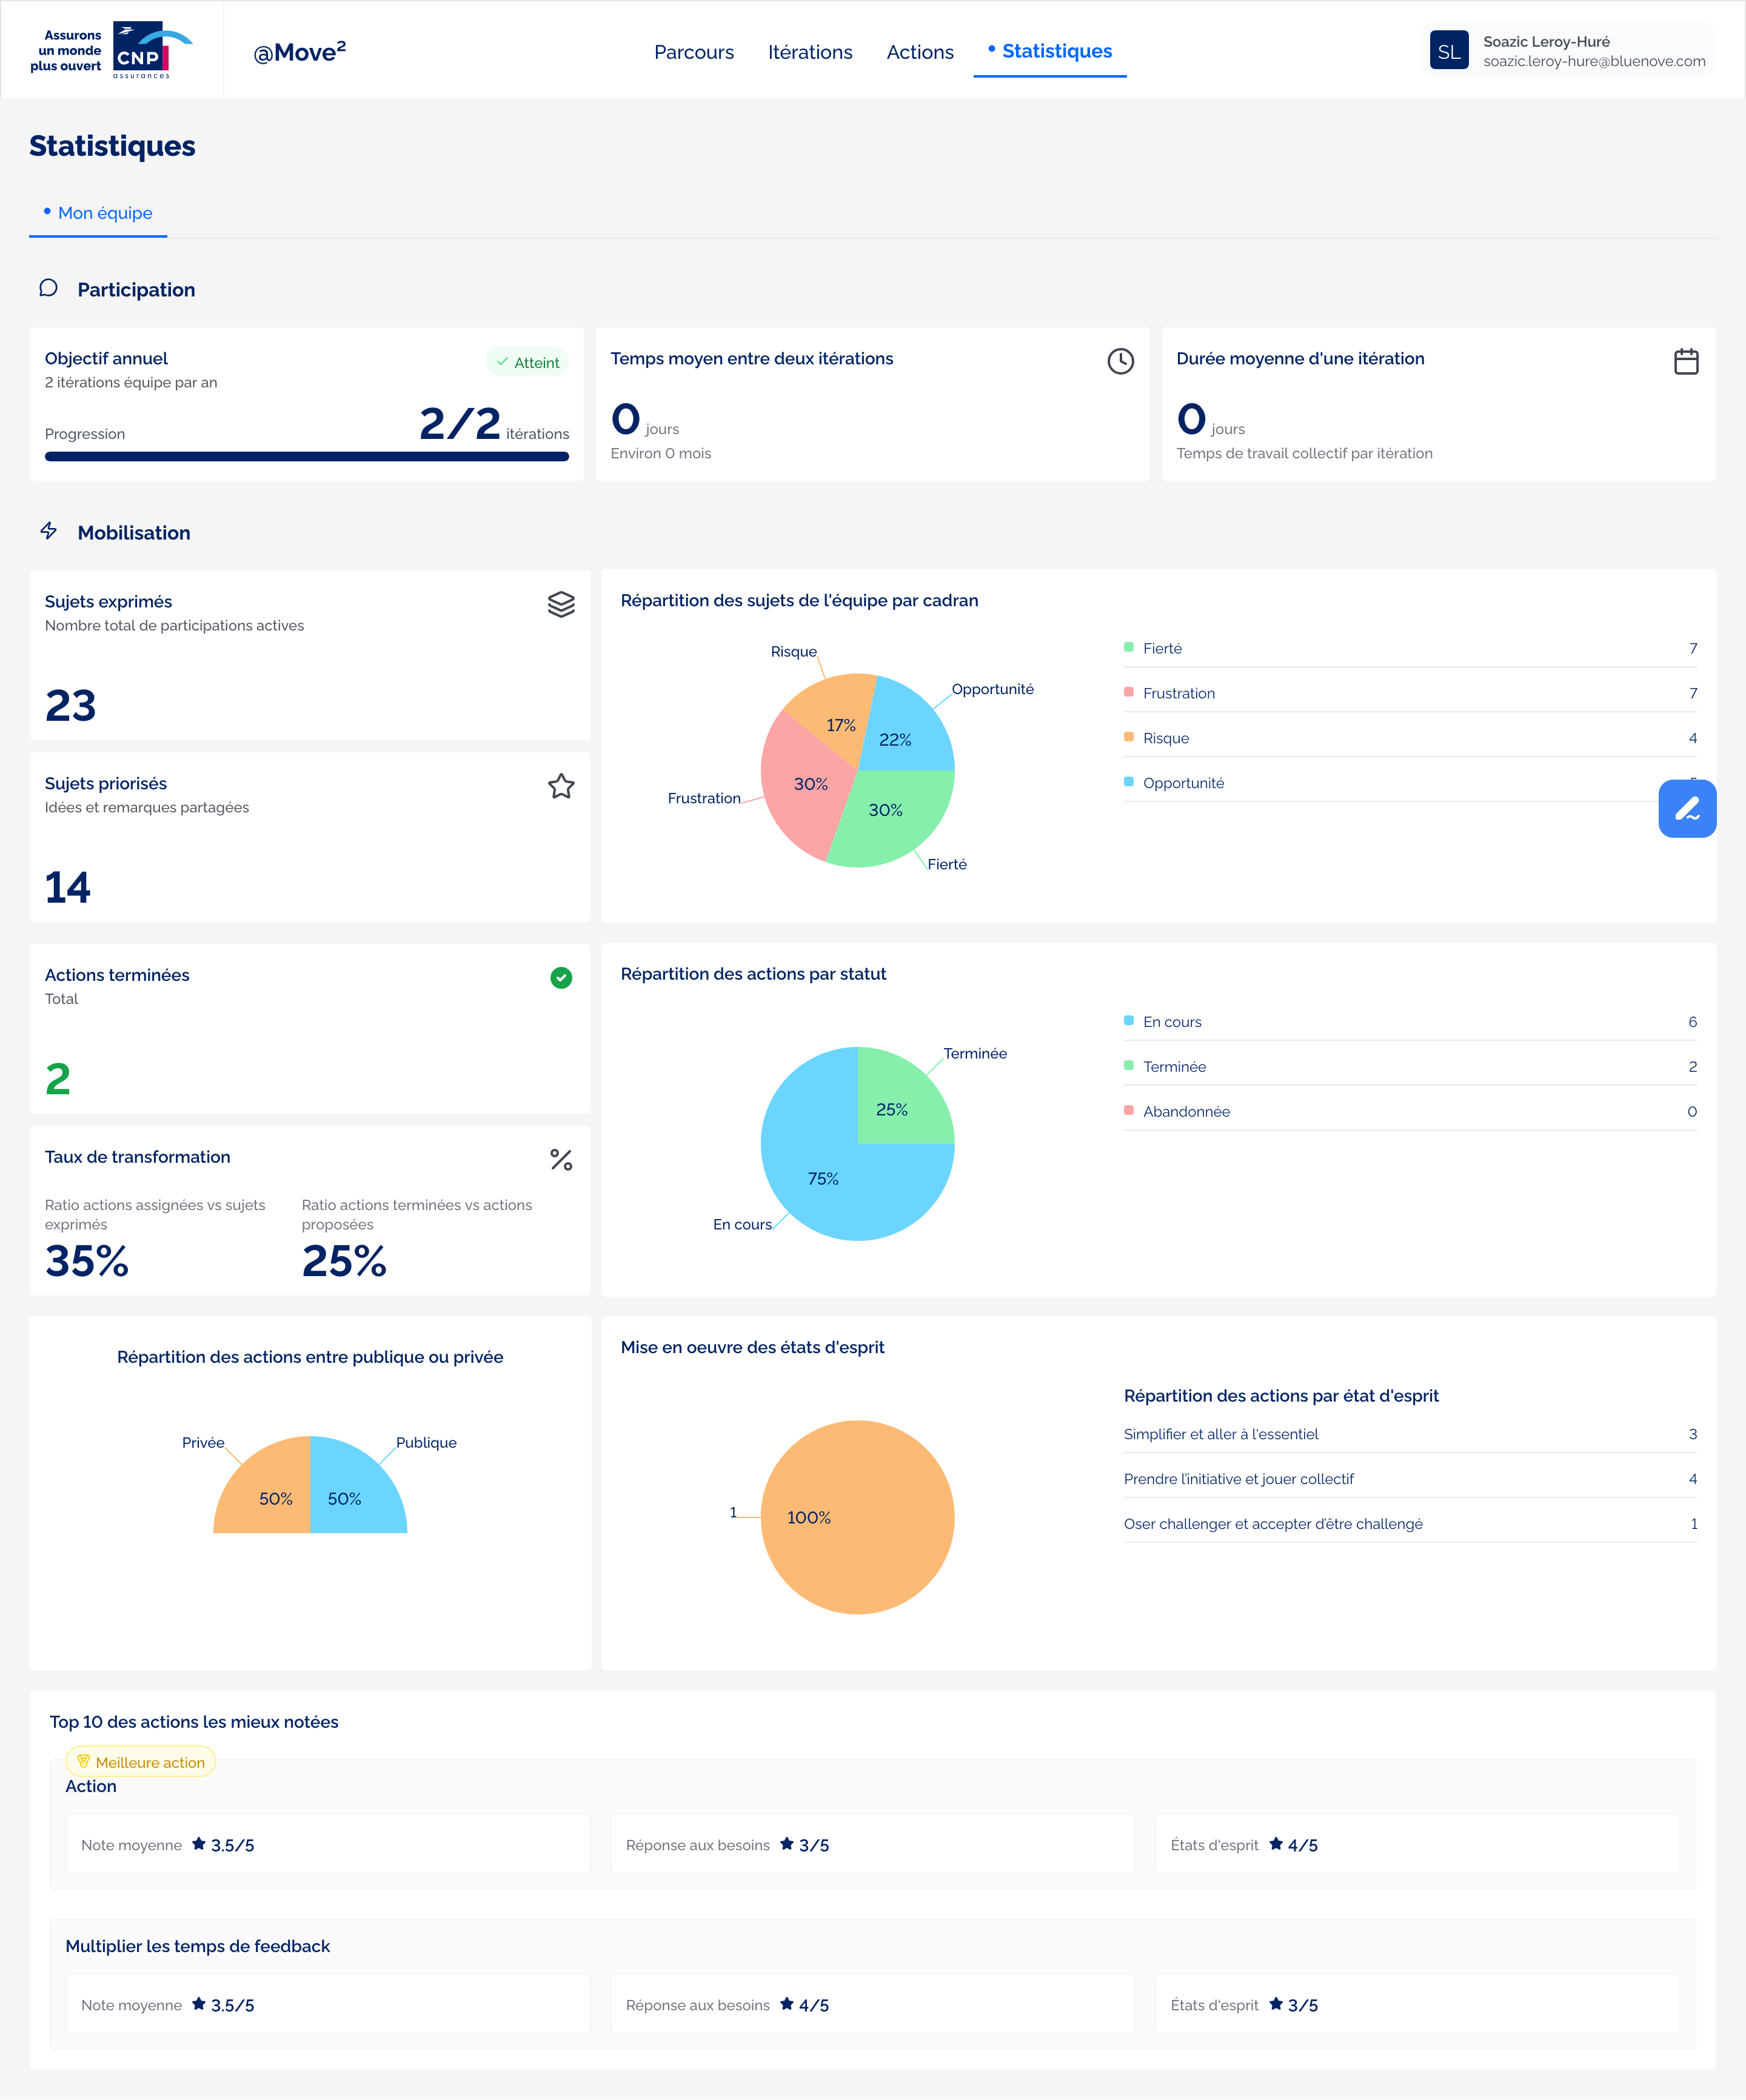Click the layers icon in Sujets exprimés card
Screen dimensions: 1746x2100
[561, 604]
